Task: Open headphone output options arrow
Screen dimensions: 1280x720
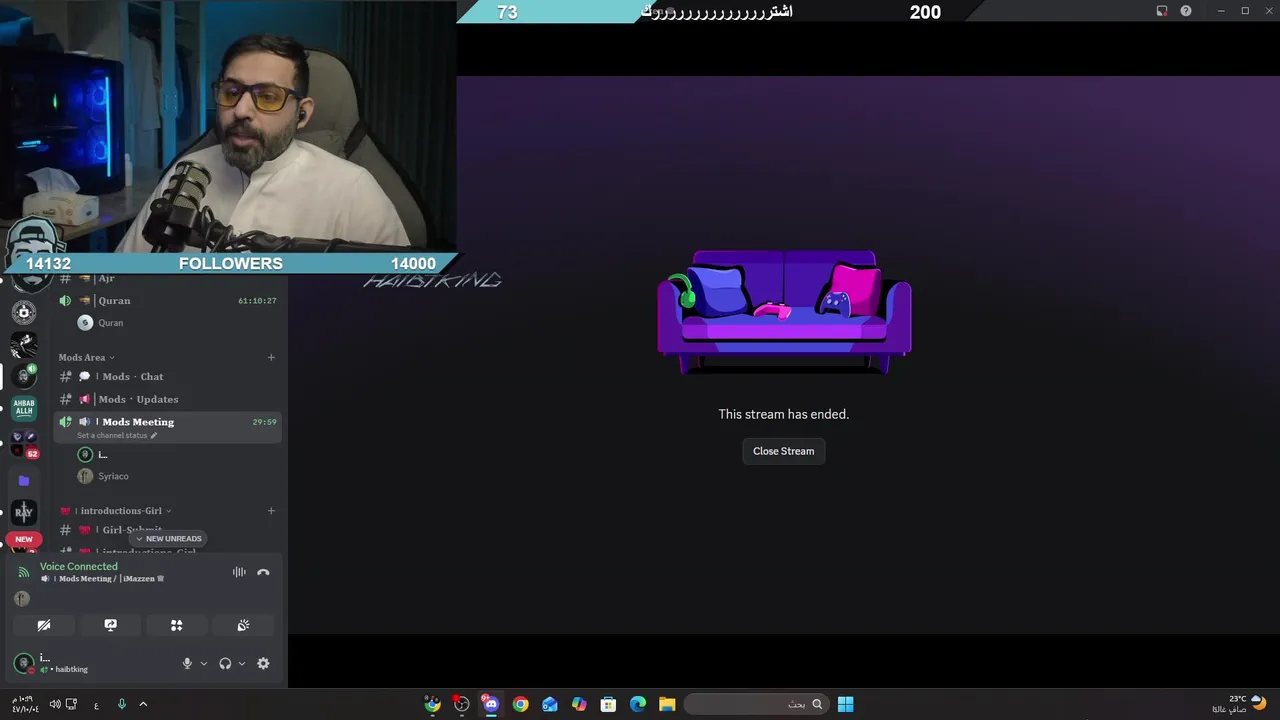Action: click(242, 663)
